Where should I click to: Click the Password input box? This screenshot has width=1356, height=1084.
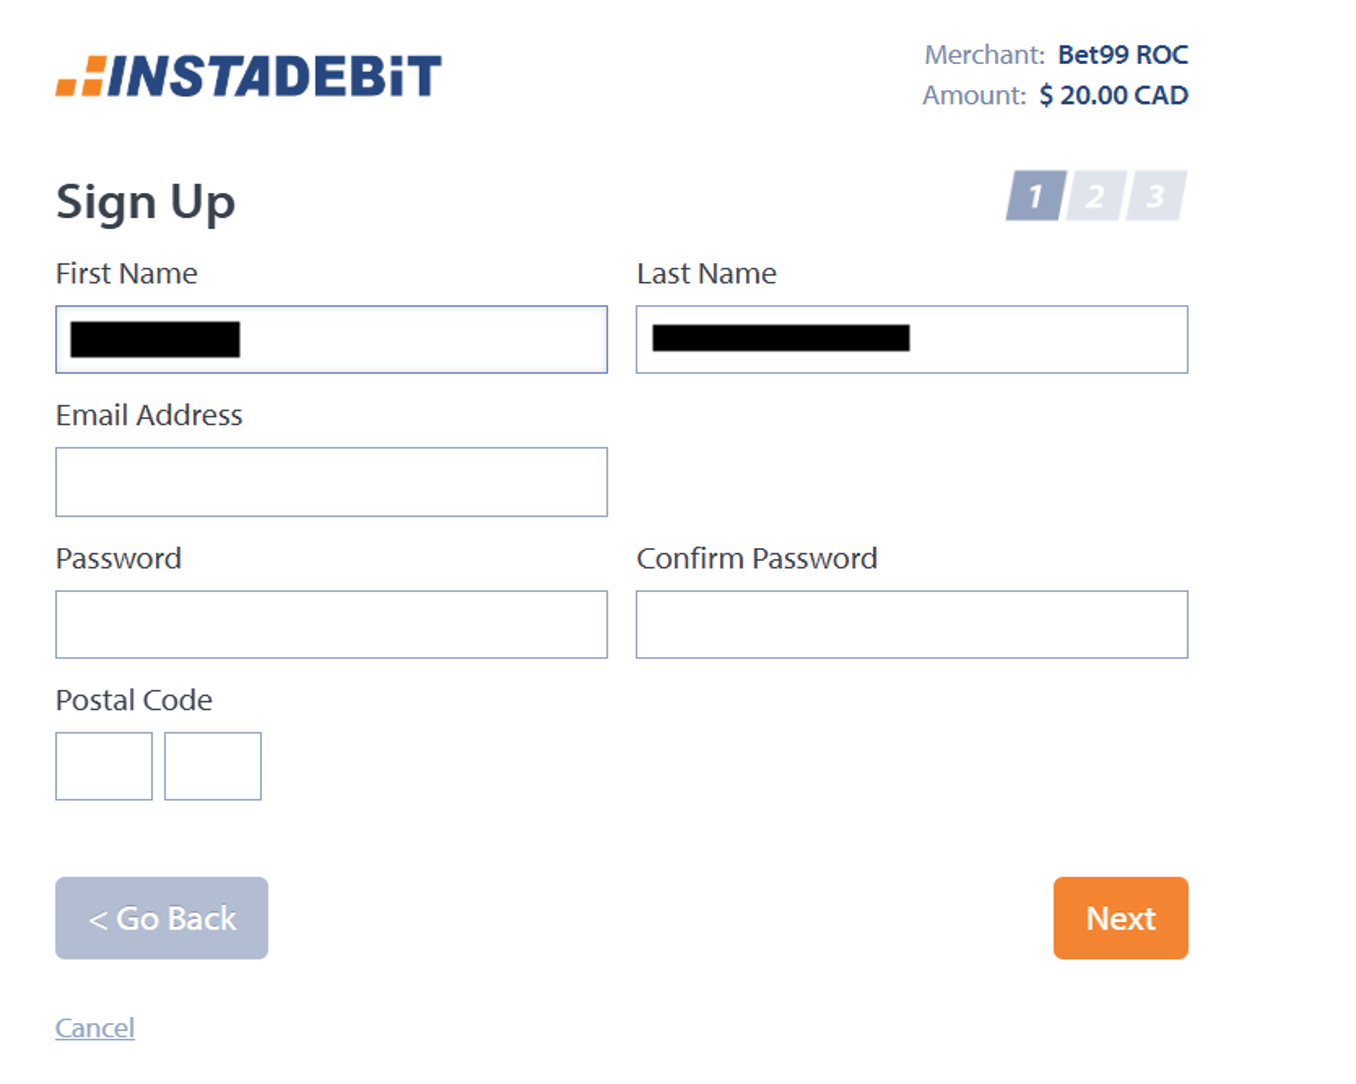click(x=331, y=625)
